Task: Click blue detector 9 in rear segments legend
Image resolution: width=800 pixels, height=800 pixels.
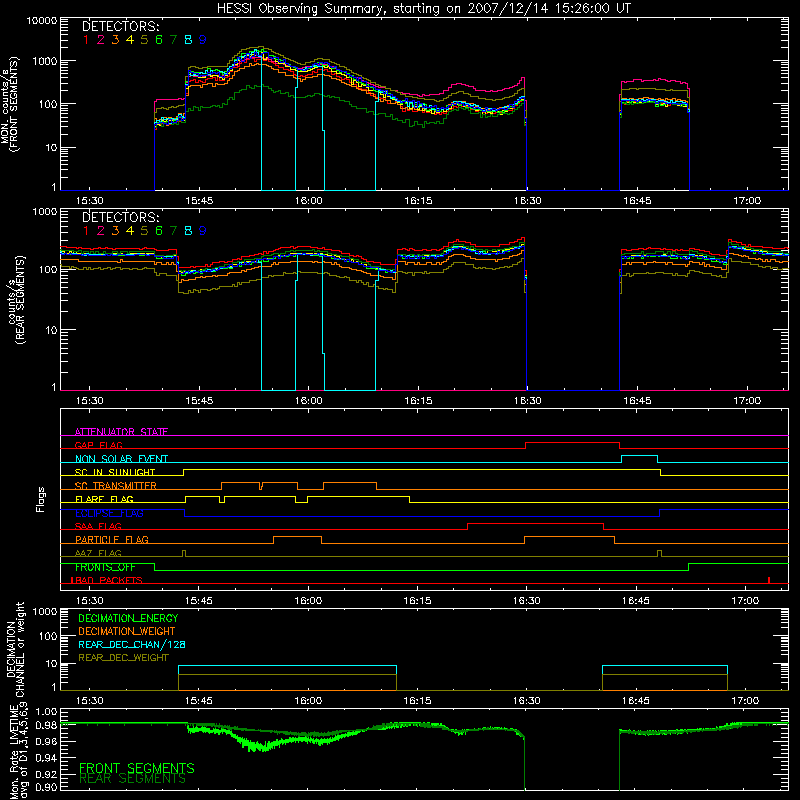Action: (x=203, y=231)
